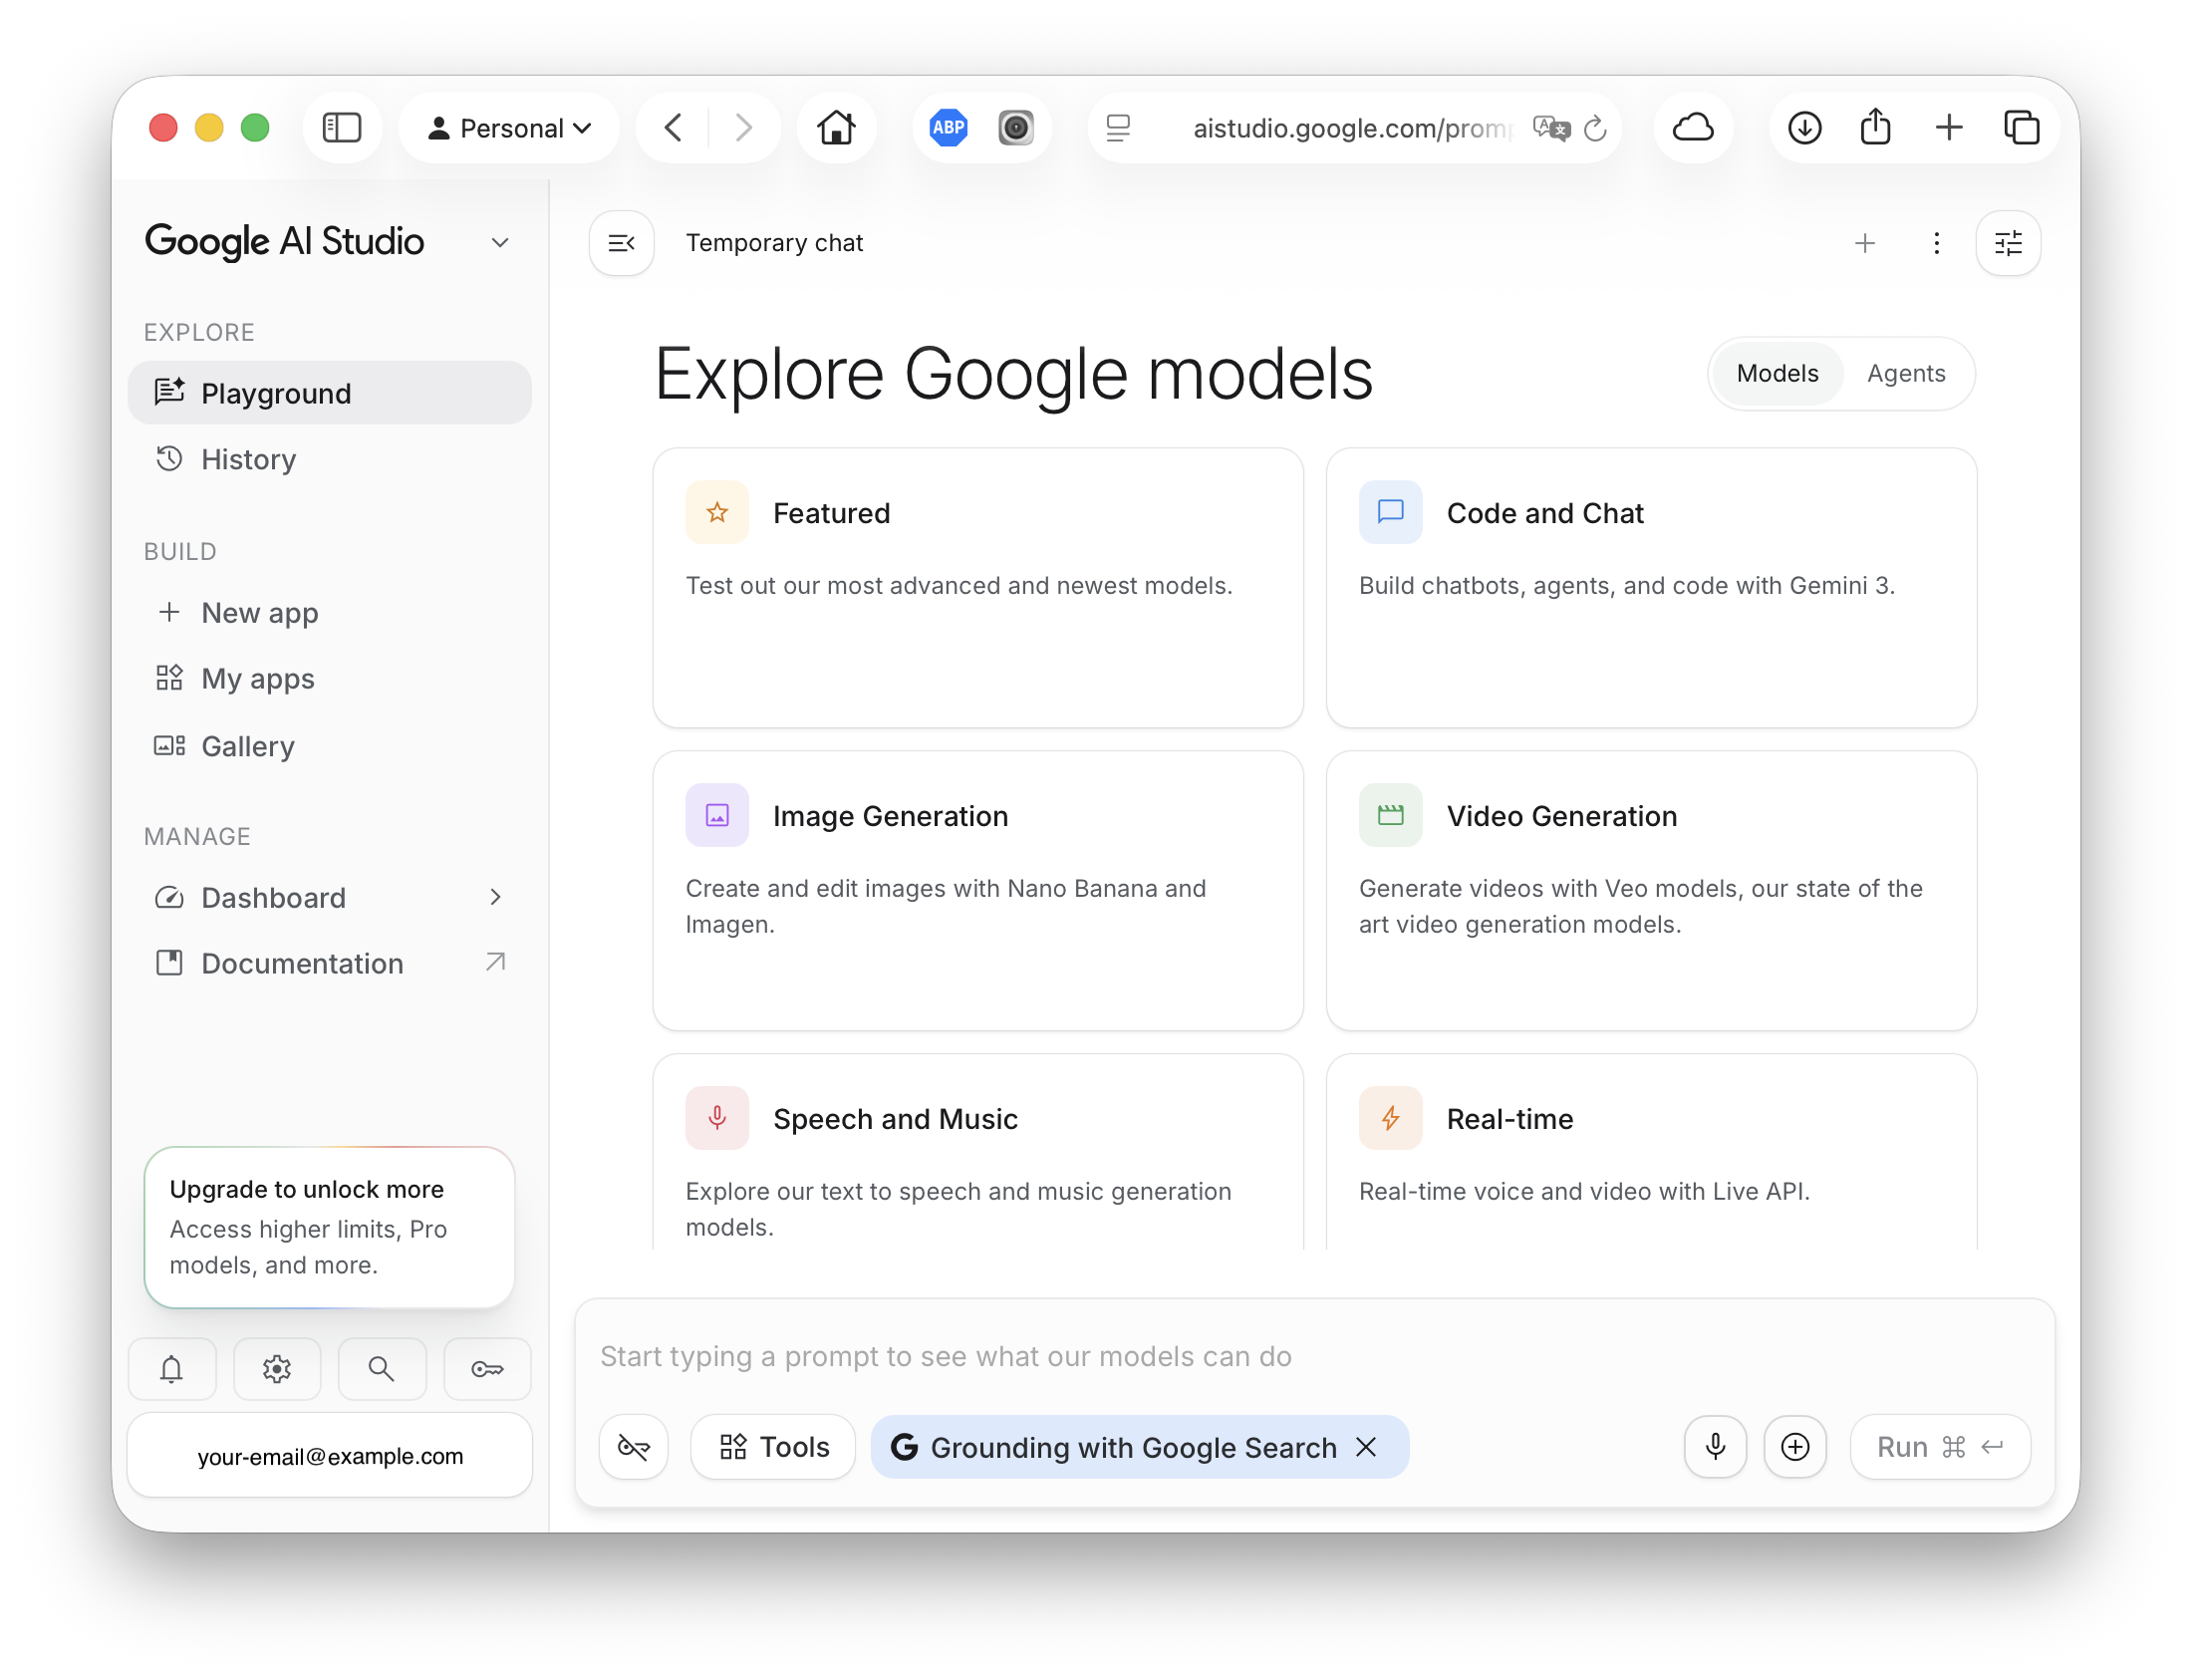The width and height of the screenshot is (2192, 1680).
Task: Start voice input with microphone icon
Action: pos(1715,1446)
